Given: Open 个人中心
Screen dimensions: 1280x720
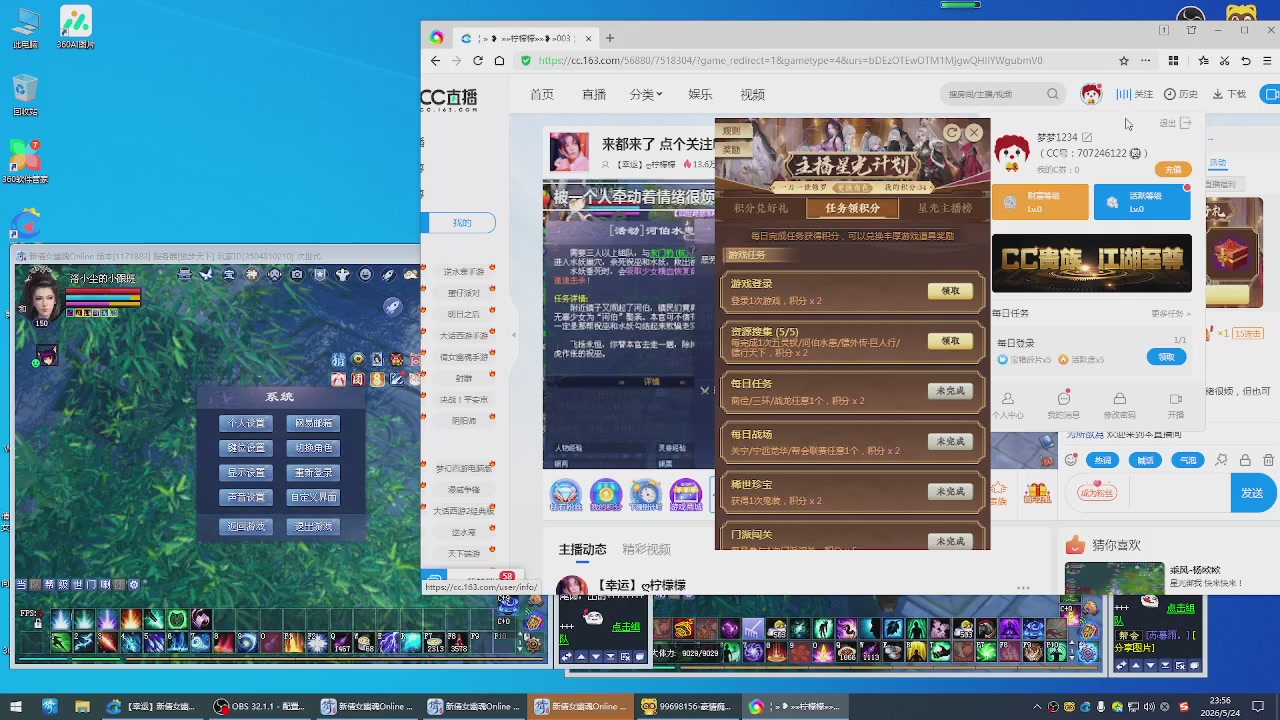Looking at the screenshot, I should 1007,405.
